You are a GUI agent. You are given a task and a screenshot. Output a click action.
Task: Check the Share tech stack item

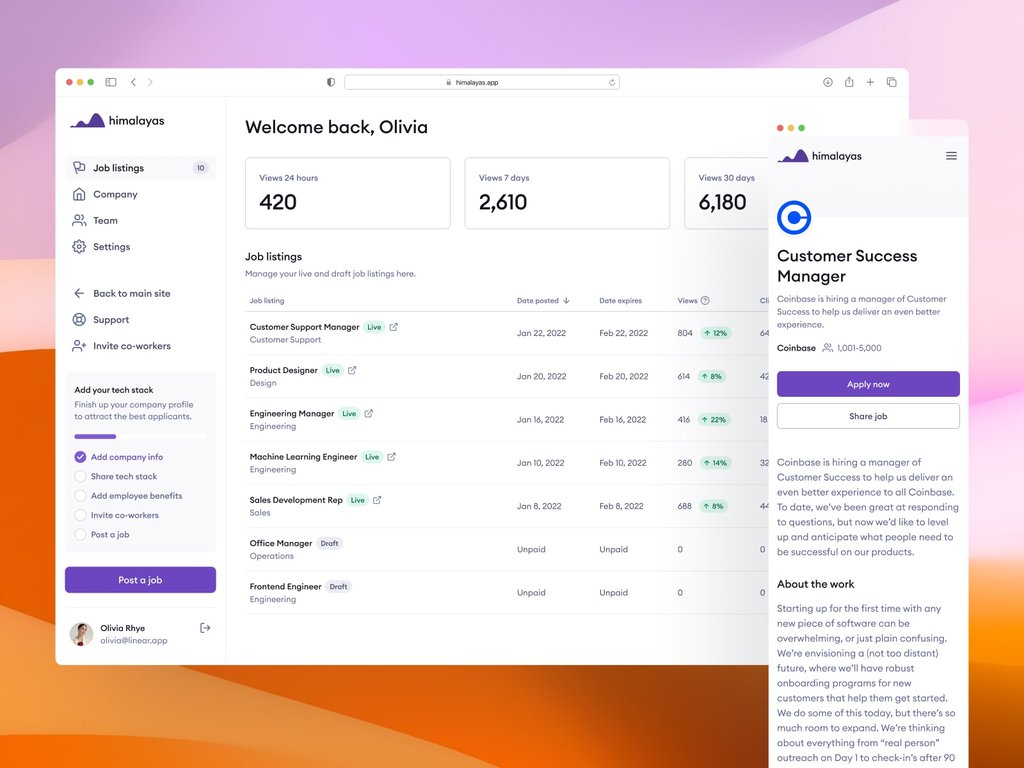(x=80, y=476)
